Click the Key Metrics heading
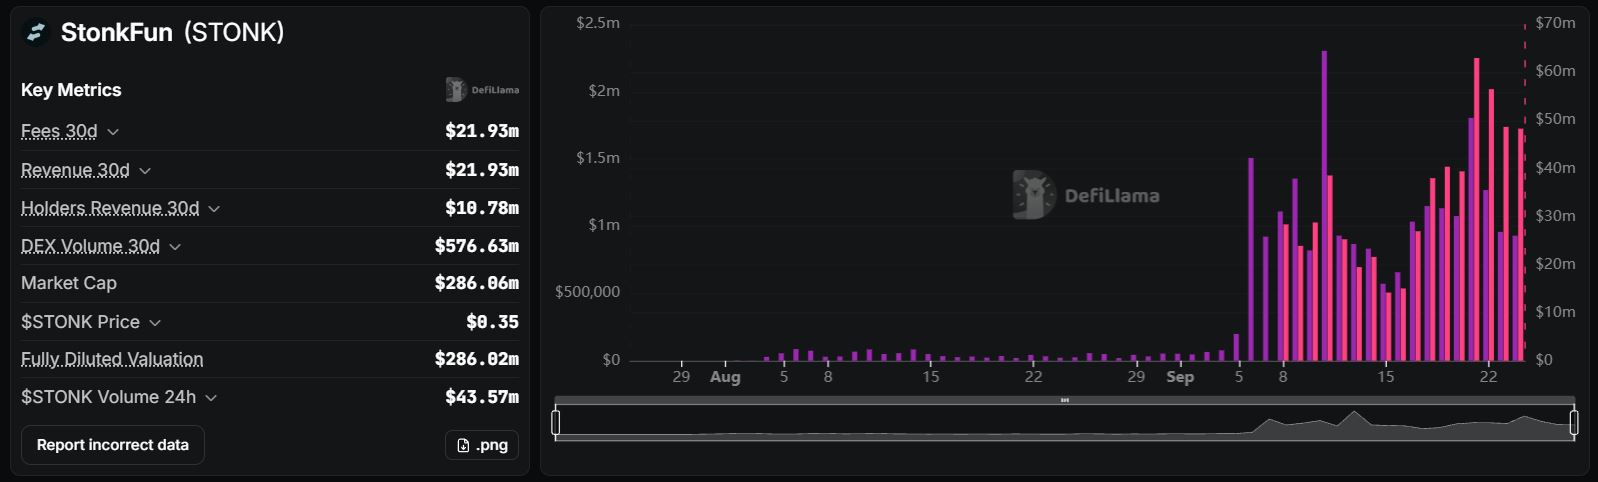The width and height of the screenshot is (1598, 482). point(71,90)
